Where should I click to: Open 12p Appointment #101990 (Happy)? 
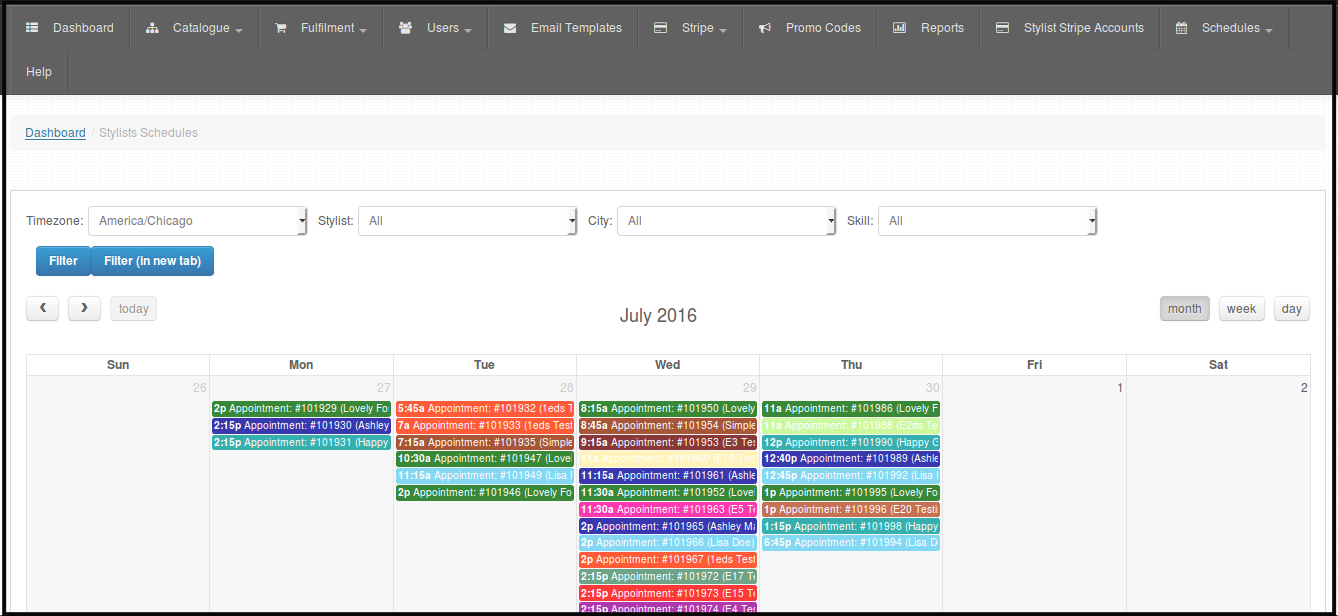[x=851, y=443]
